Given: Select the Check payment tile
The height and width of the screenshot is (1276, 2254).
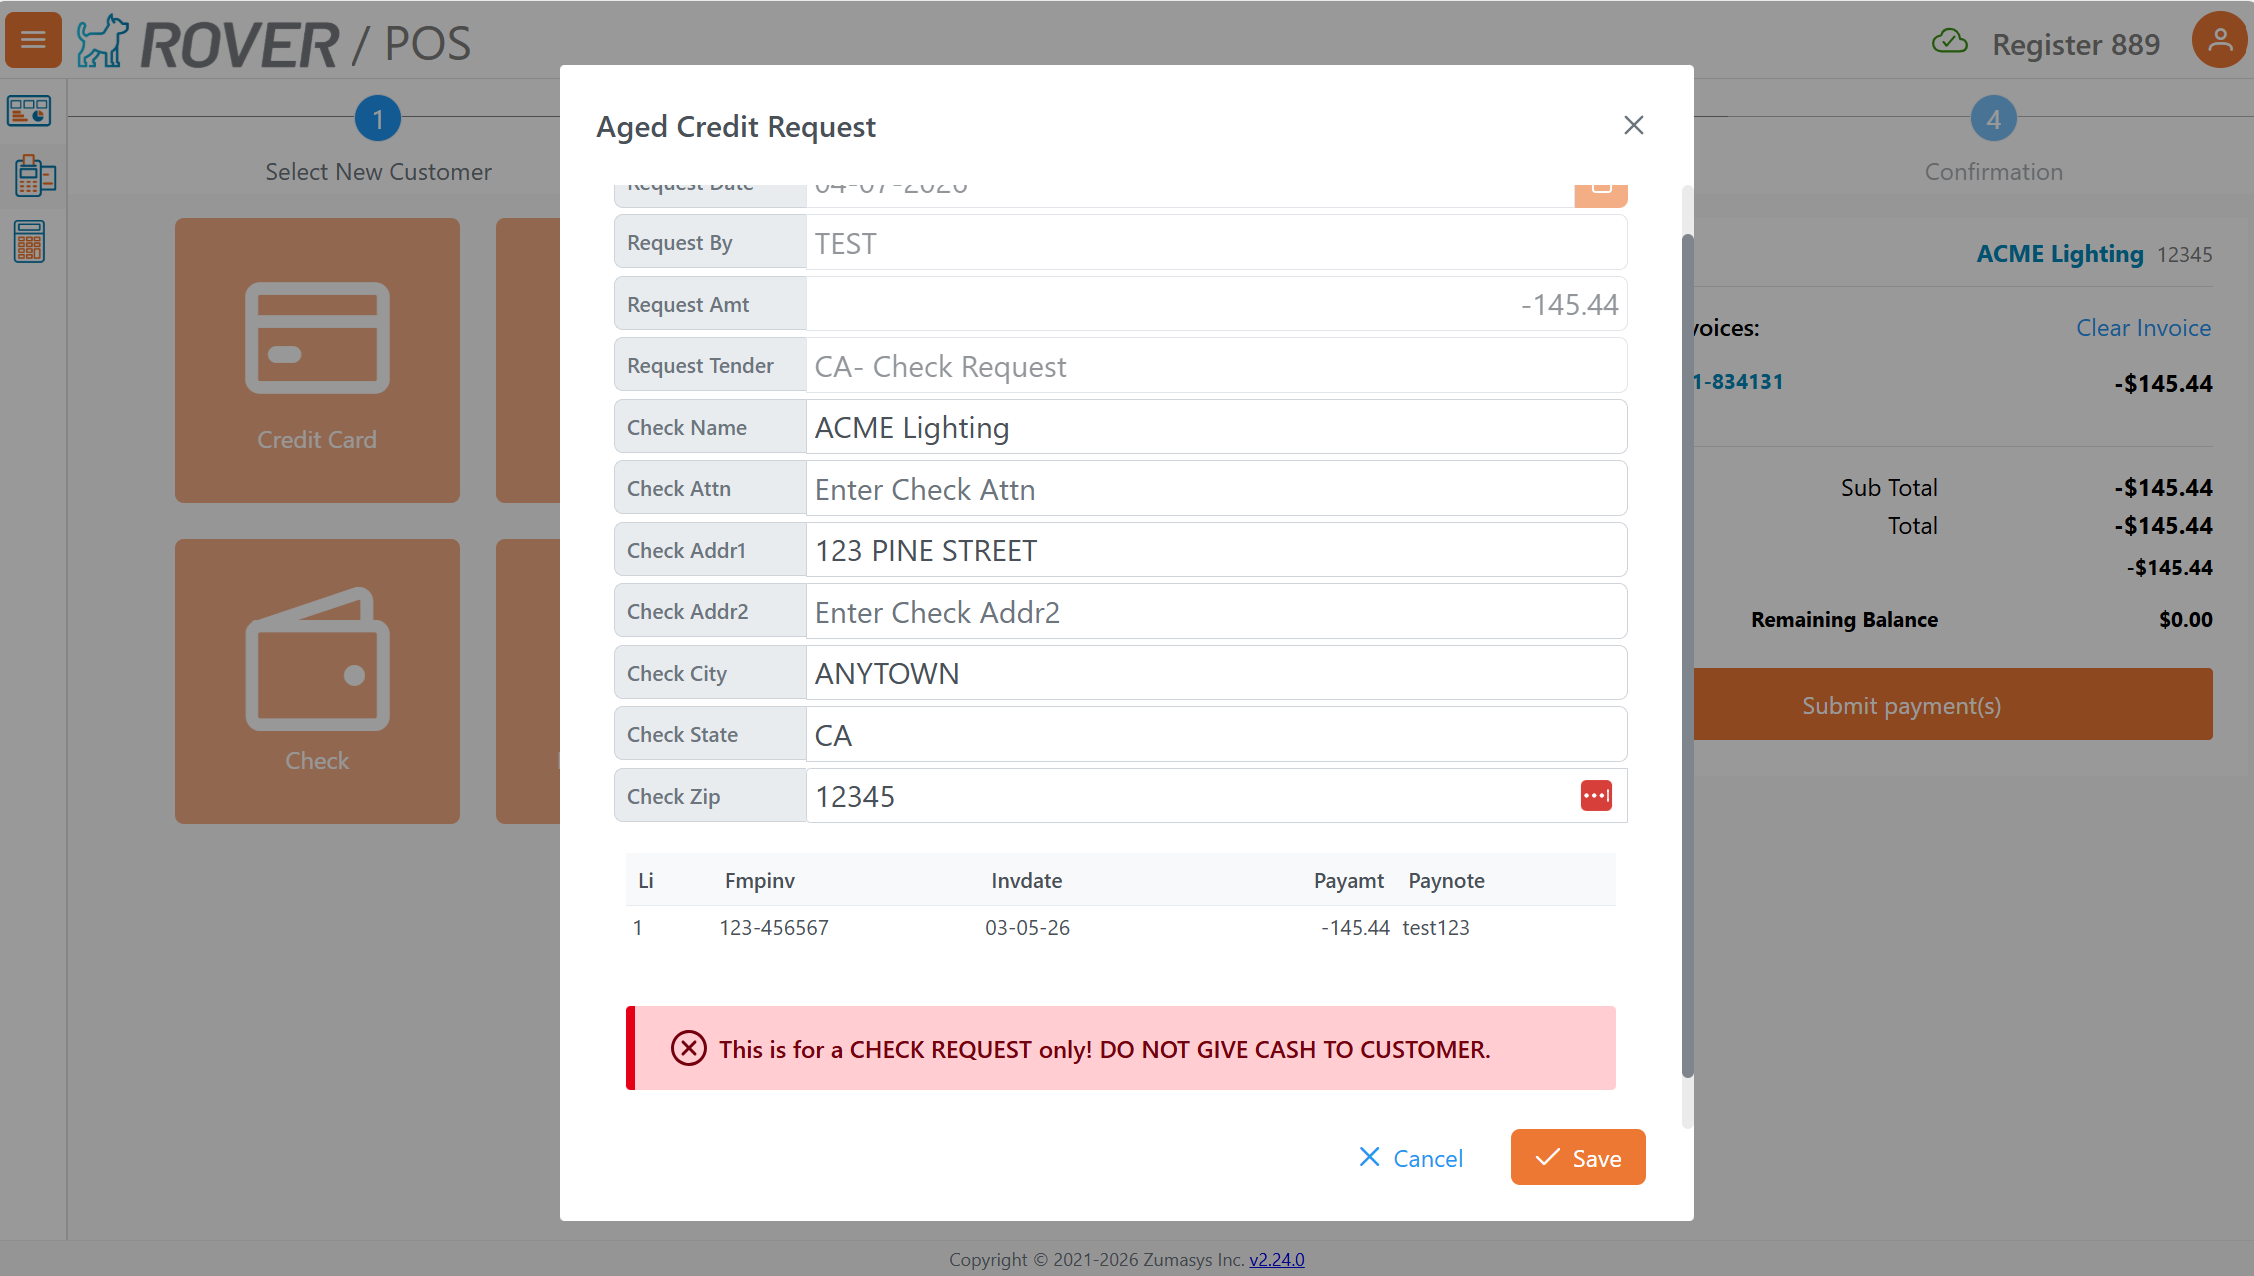Looking at the screenshot, I should coord(316,681).
